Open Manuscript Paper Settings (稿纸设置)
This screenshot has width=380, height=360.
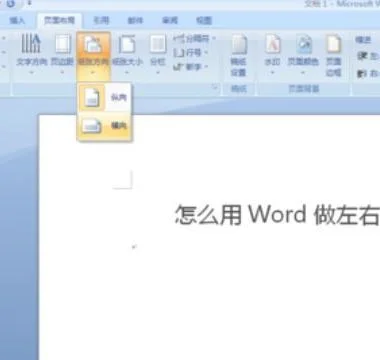239,55
